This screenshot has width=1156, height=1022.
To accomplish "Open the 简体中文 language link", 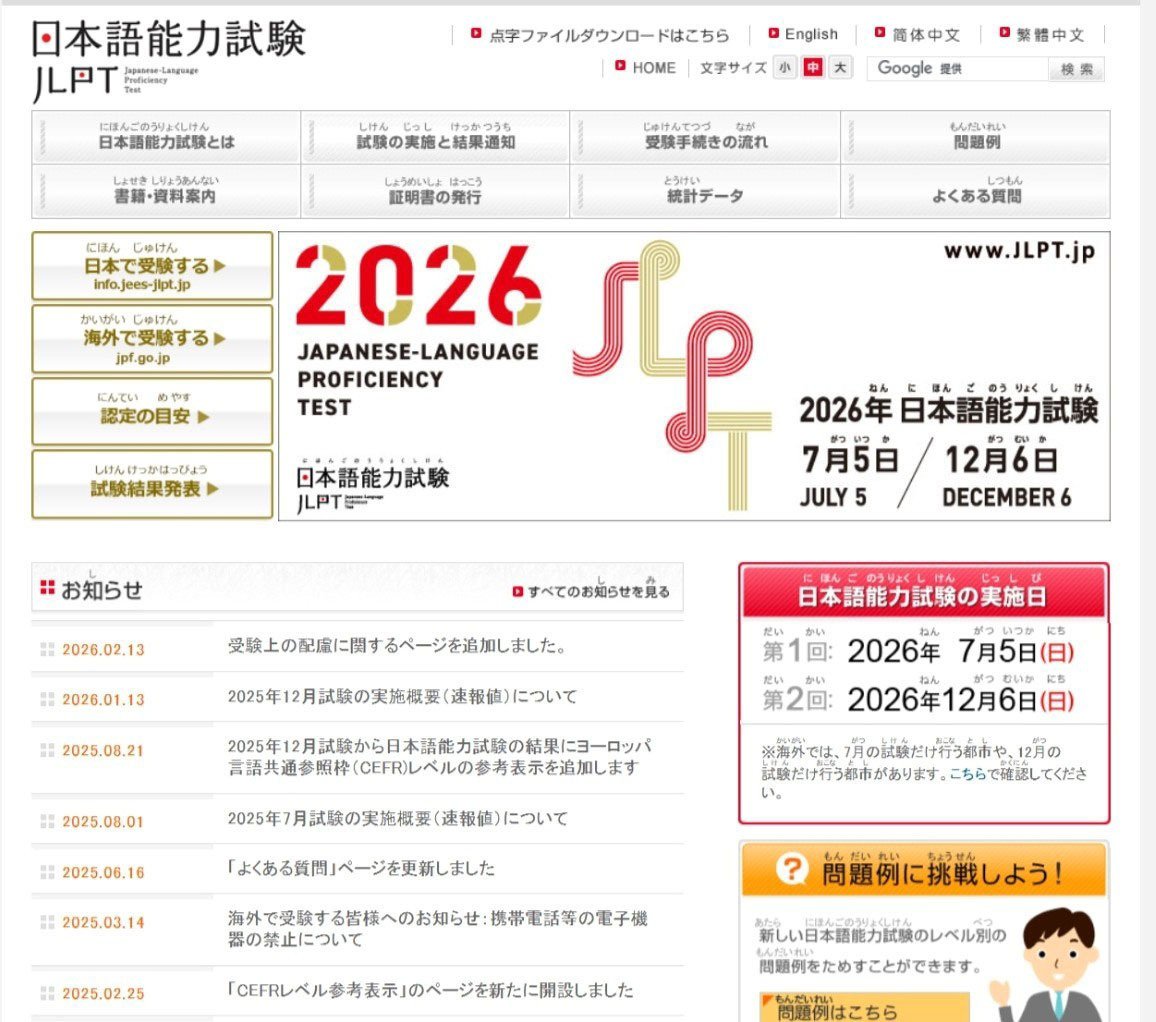I will 925,35.
